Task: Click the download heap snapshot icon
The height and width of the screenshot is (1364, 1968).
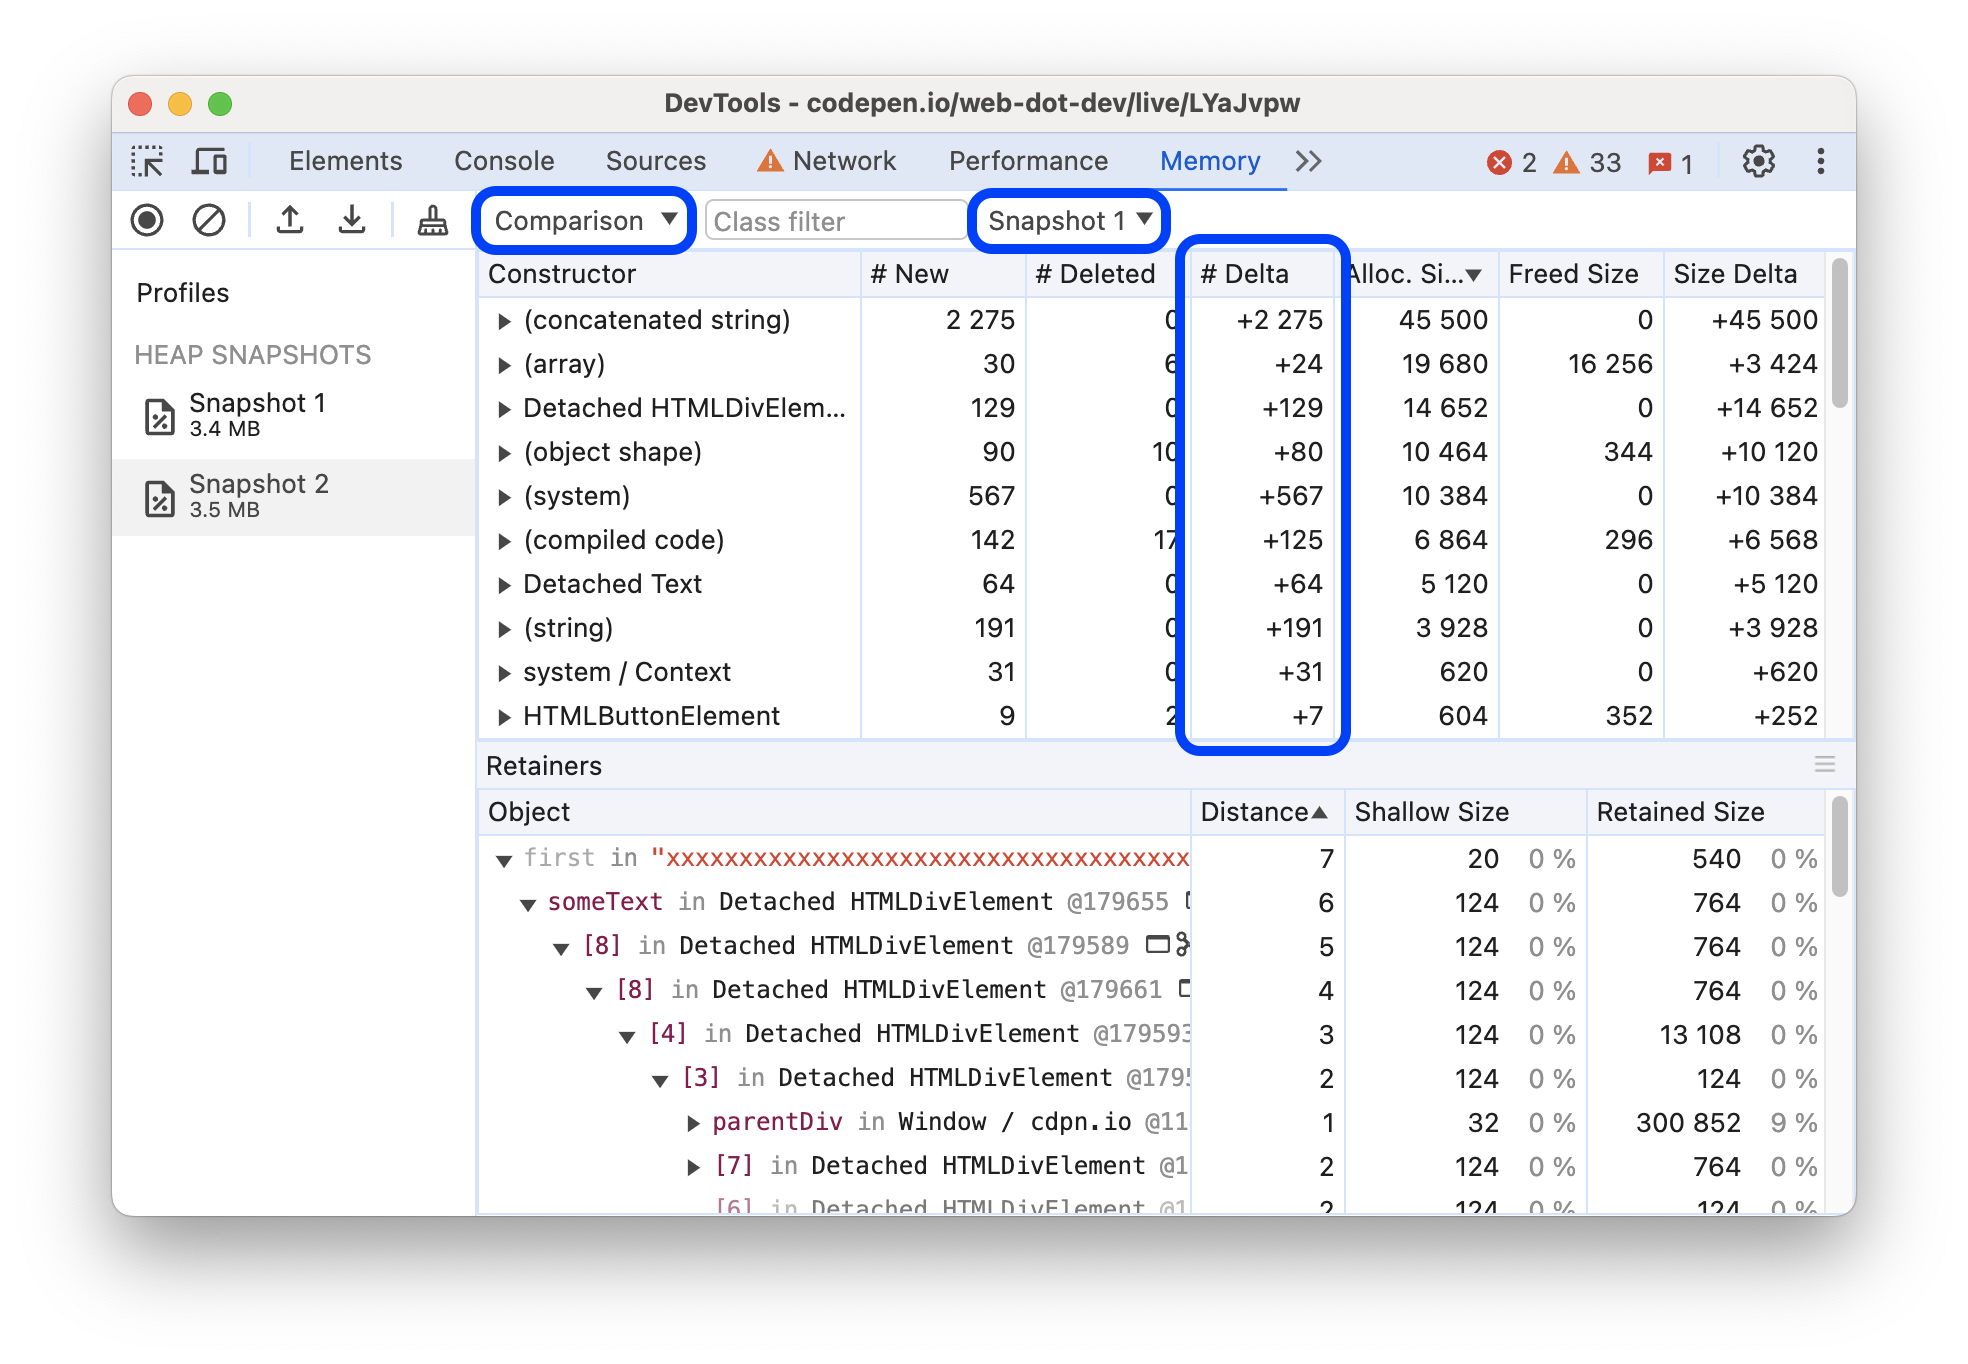Action: point(350,221)
